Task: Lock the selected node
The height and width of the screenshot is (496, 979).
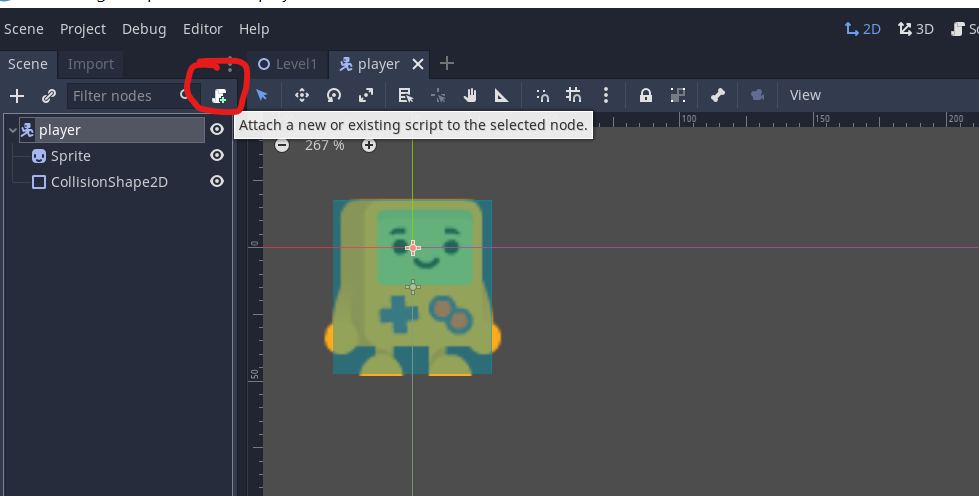Action: coord(646,95)
